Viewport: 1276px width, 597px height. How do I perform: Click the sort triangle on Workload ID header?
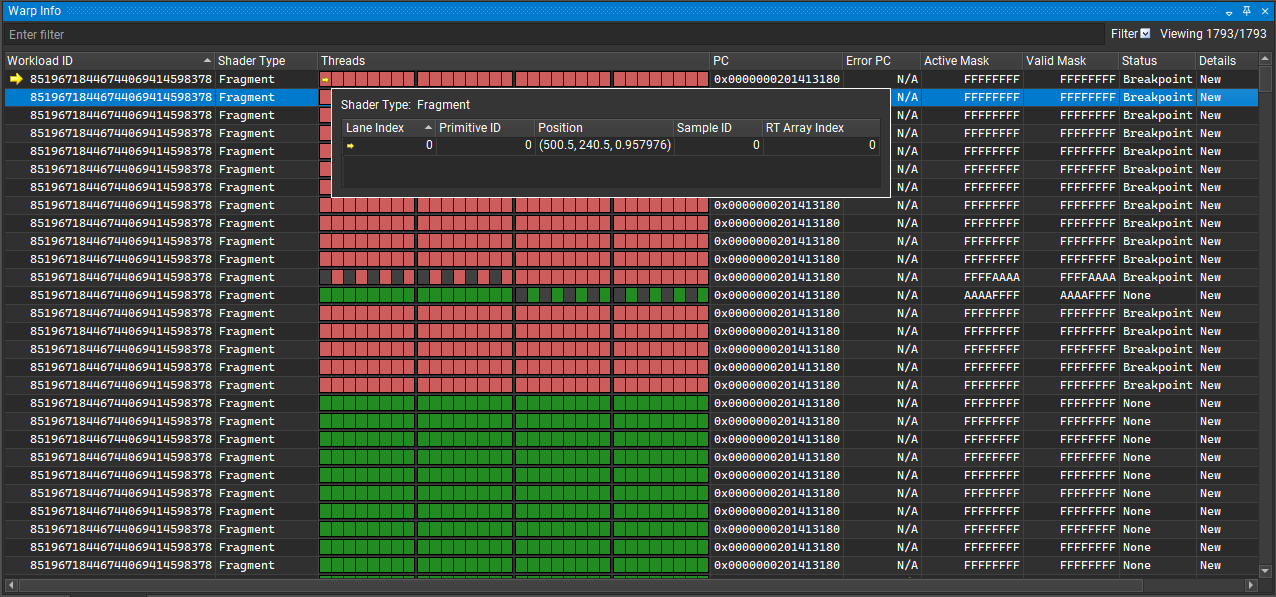[x=207, y=60]
